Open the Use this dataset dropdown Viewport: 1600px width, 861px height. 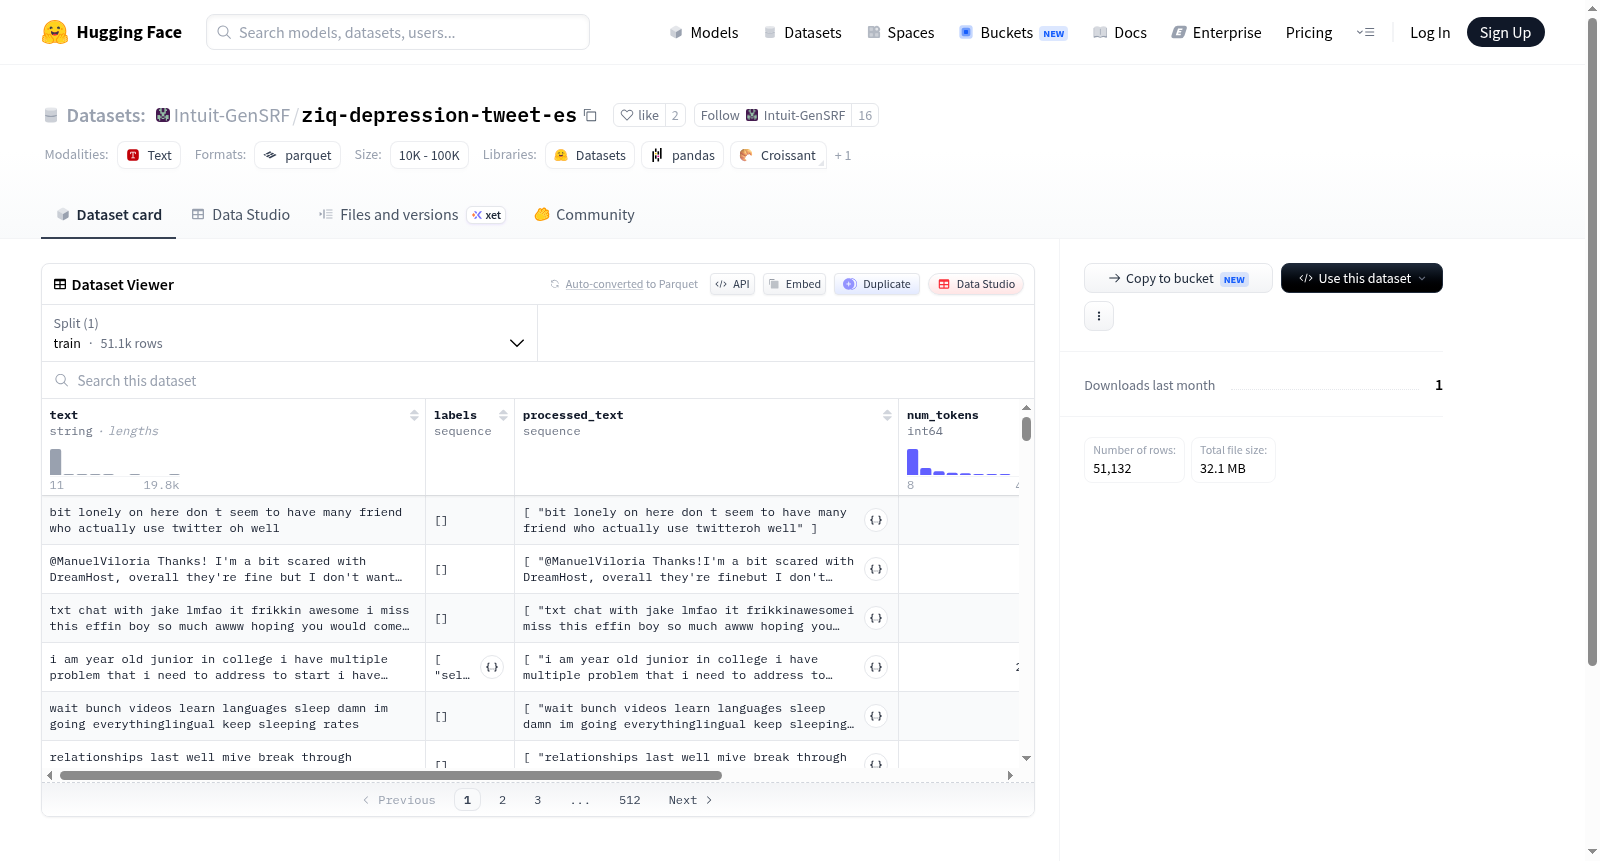[1362, 278]
